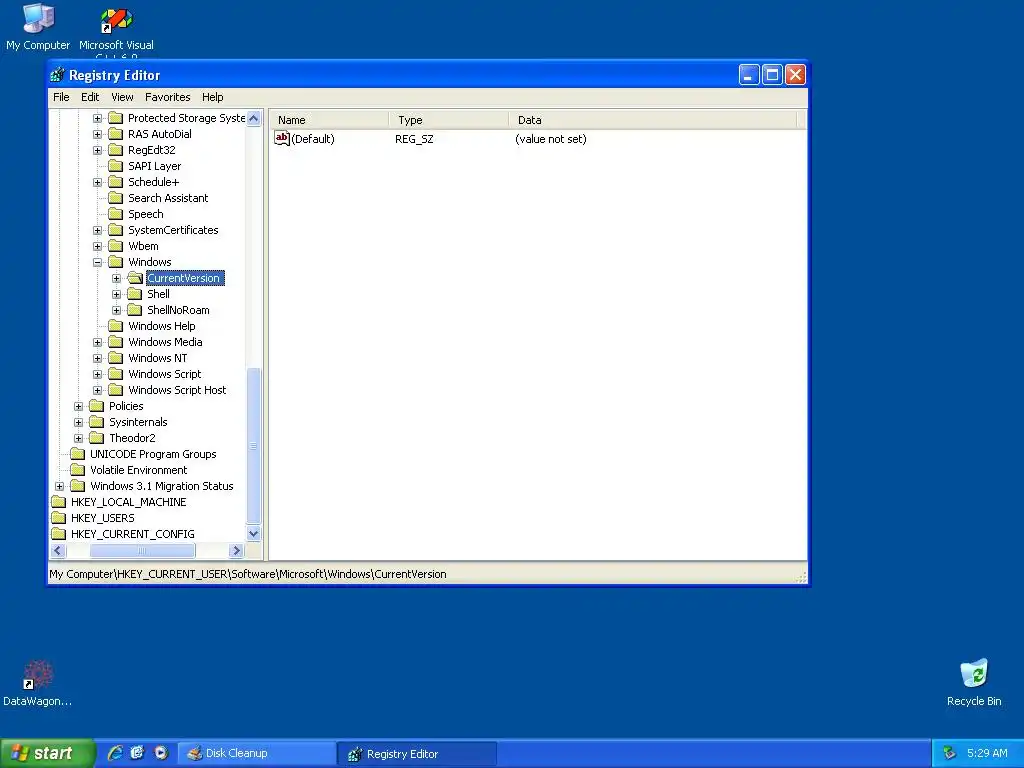Click the Volatile Environment folder icon
This screenshot has height=768, width=1024.
(78, 470)
